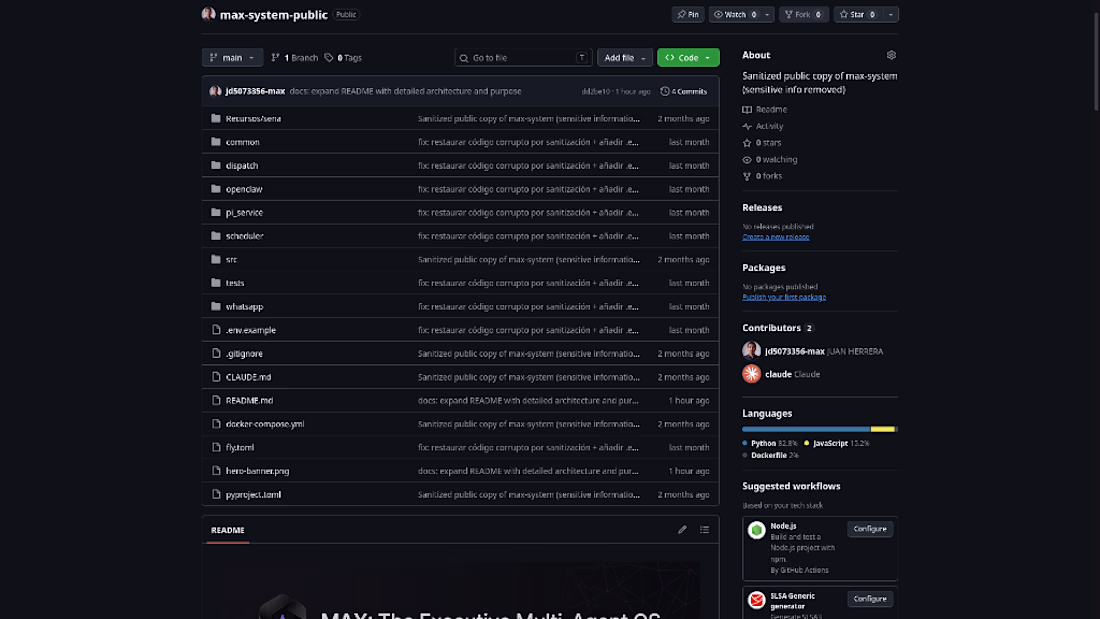Click the branch icon beside 1 Branch

click(275, 58)
